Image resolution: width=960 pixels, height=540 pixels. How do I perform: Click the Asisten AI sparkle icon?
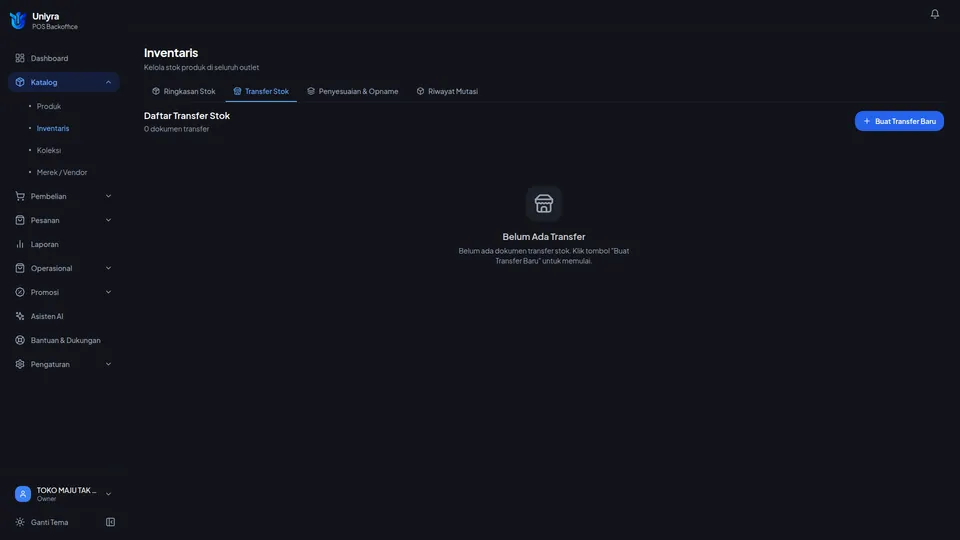(20, 317)
